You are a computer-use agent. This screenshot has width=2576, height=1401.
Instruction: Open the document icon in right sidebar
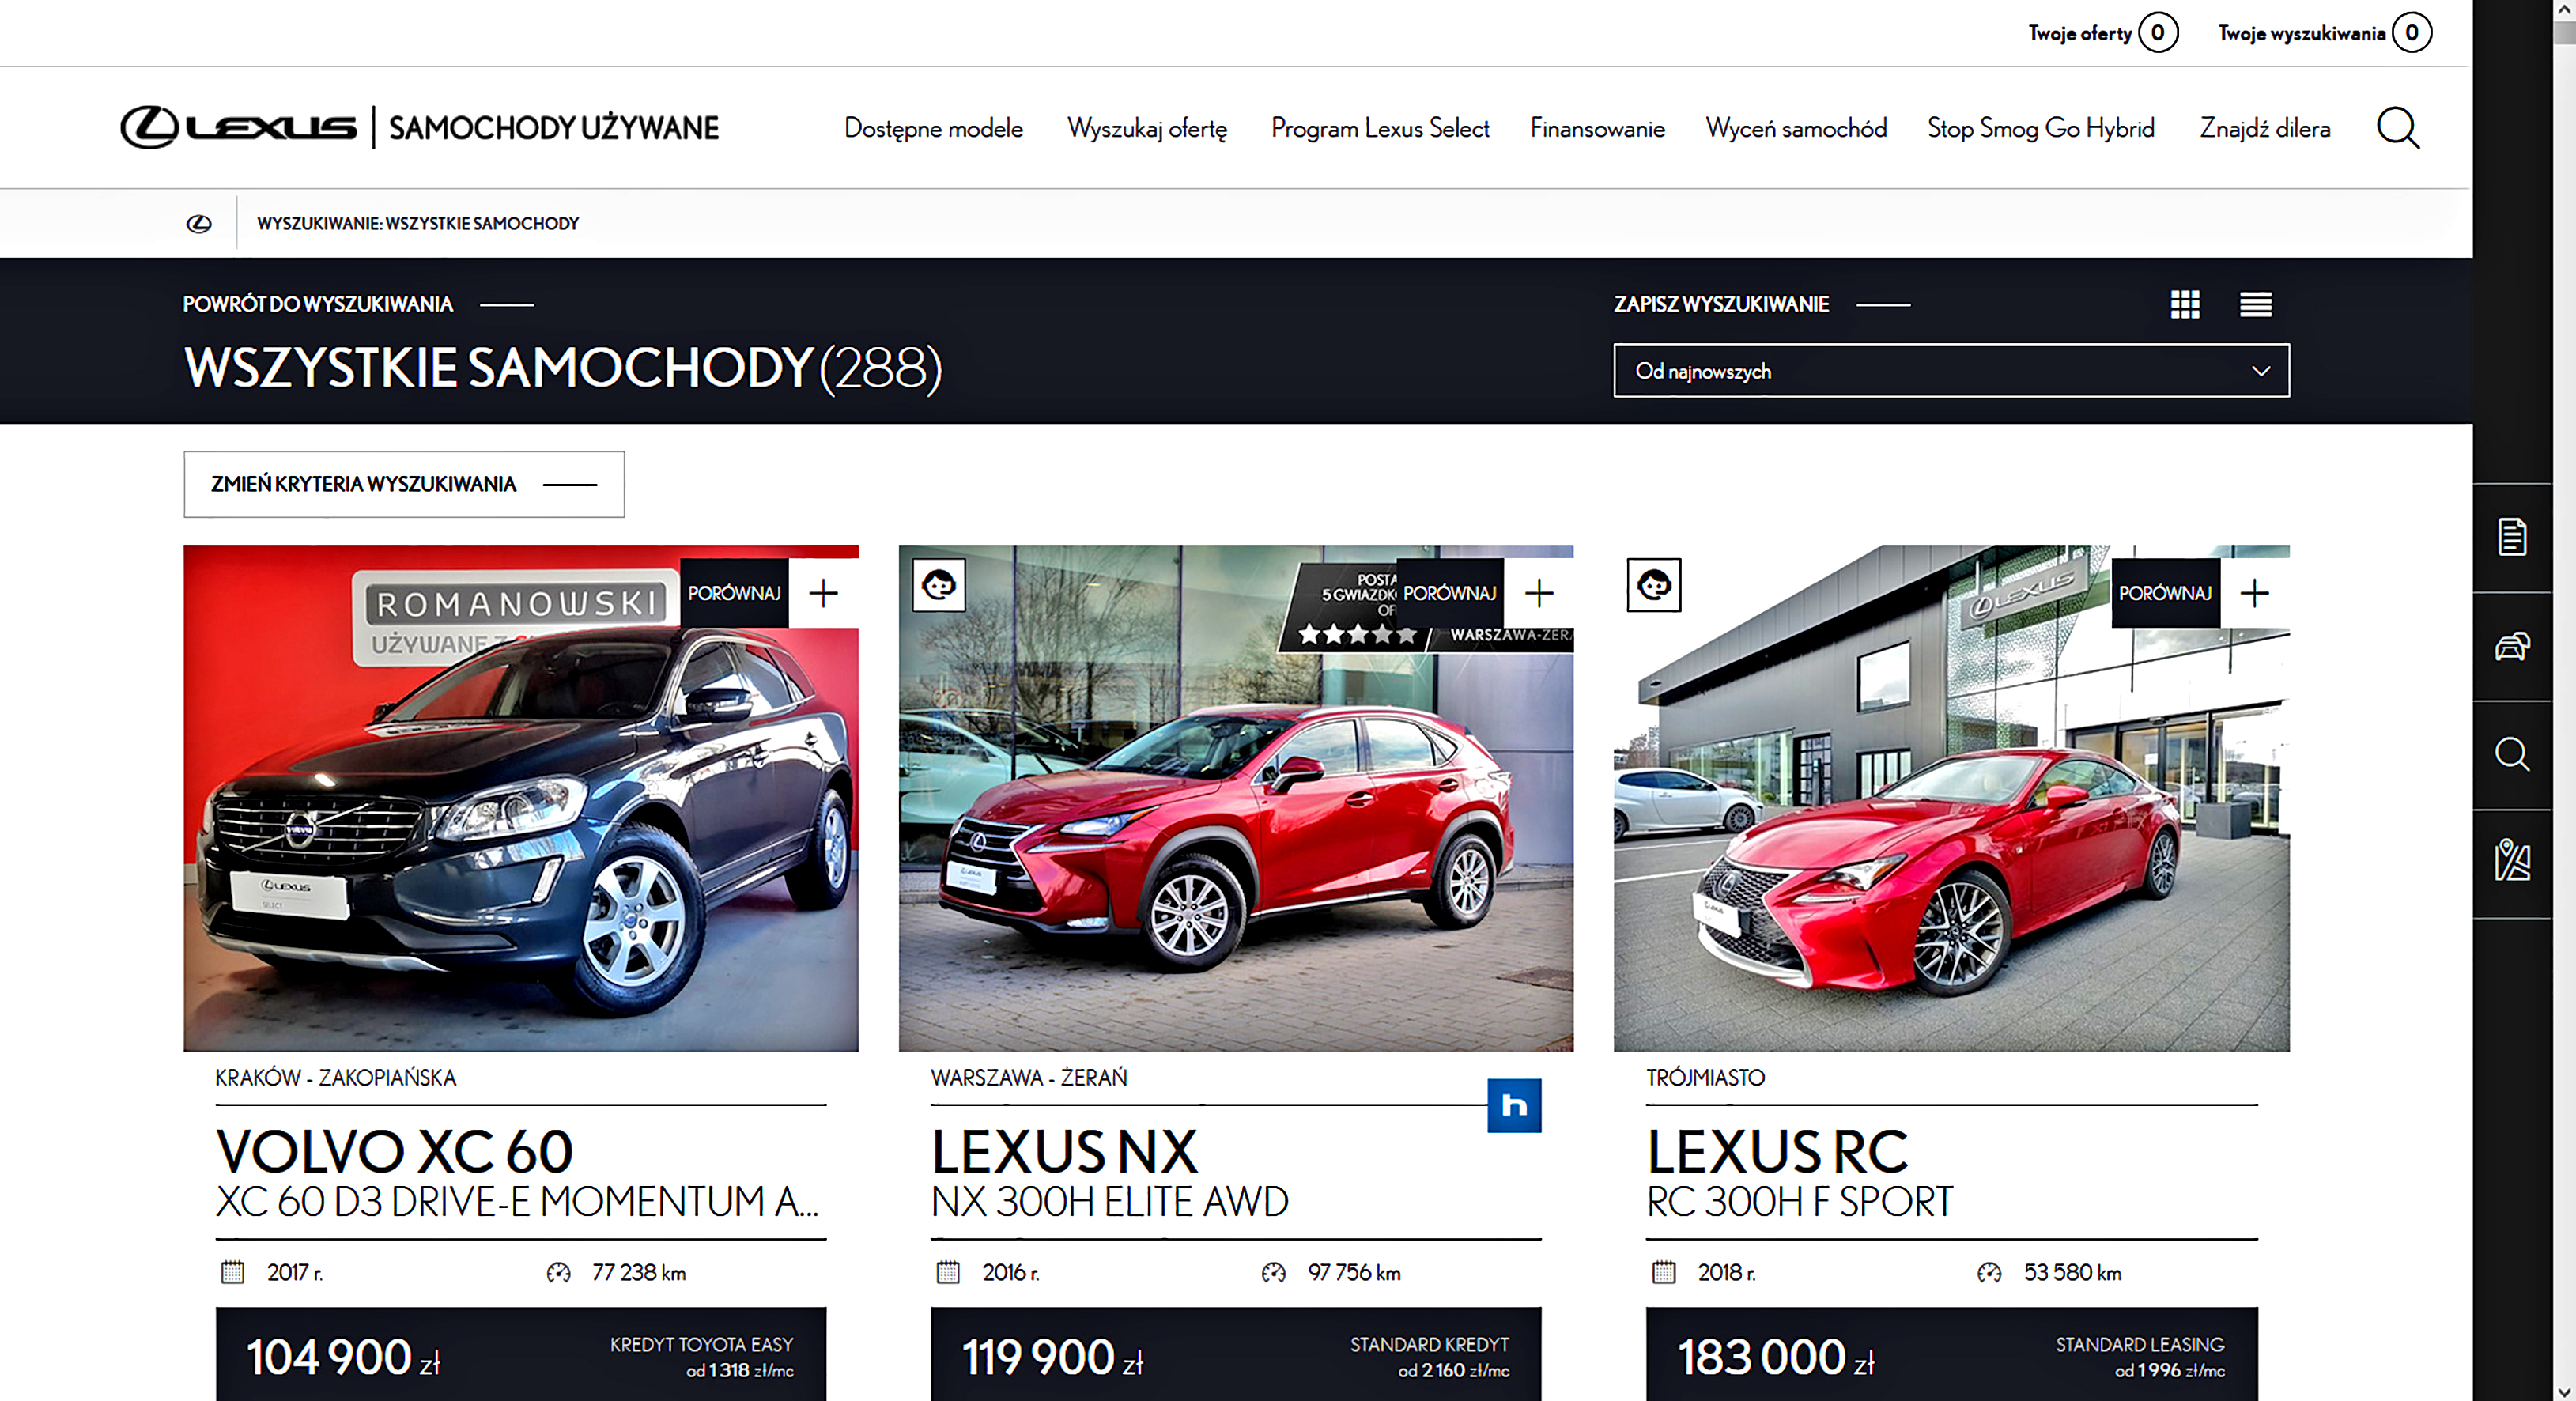point(2512,537)
